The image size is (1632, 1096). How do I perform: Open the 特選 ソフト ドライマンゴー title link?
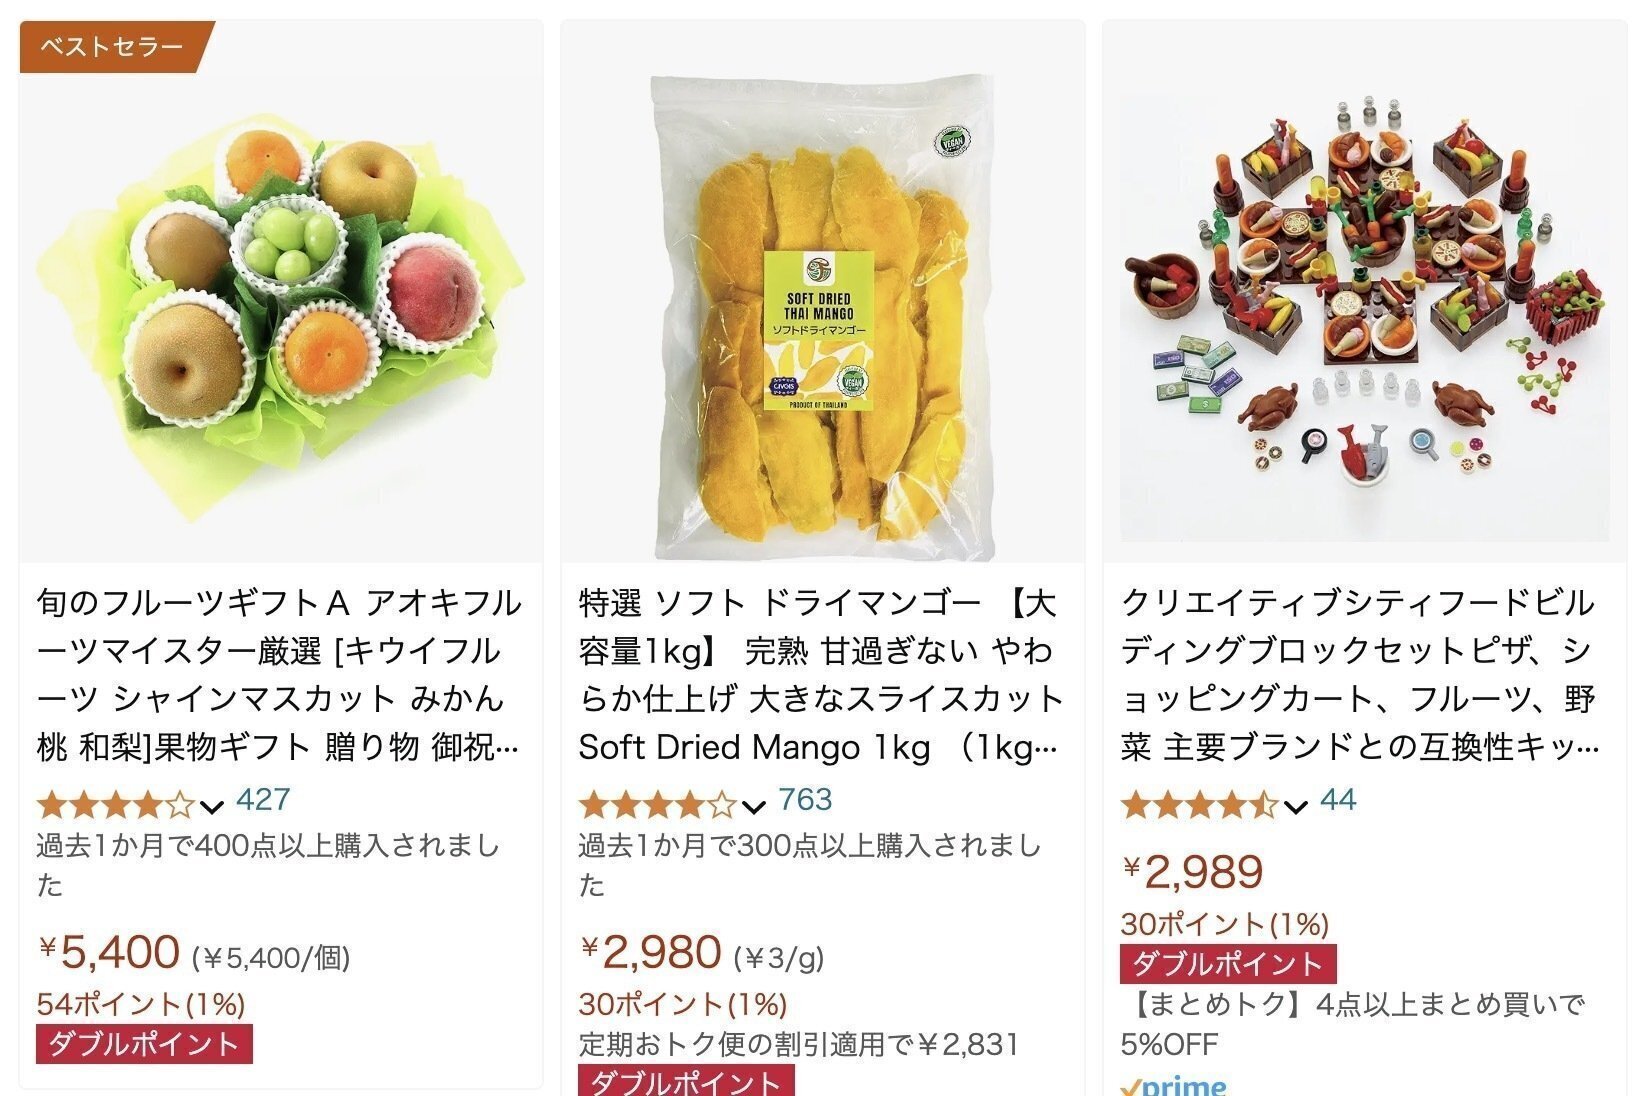821,675
